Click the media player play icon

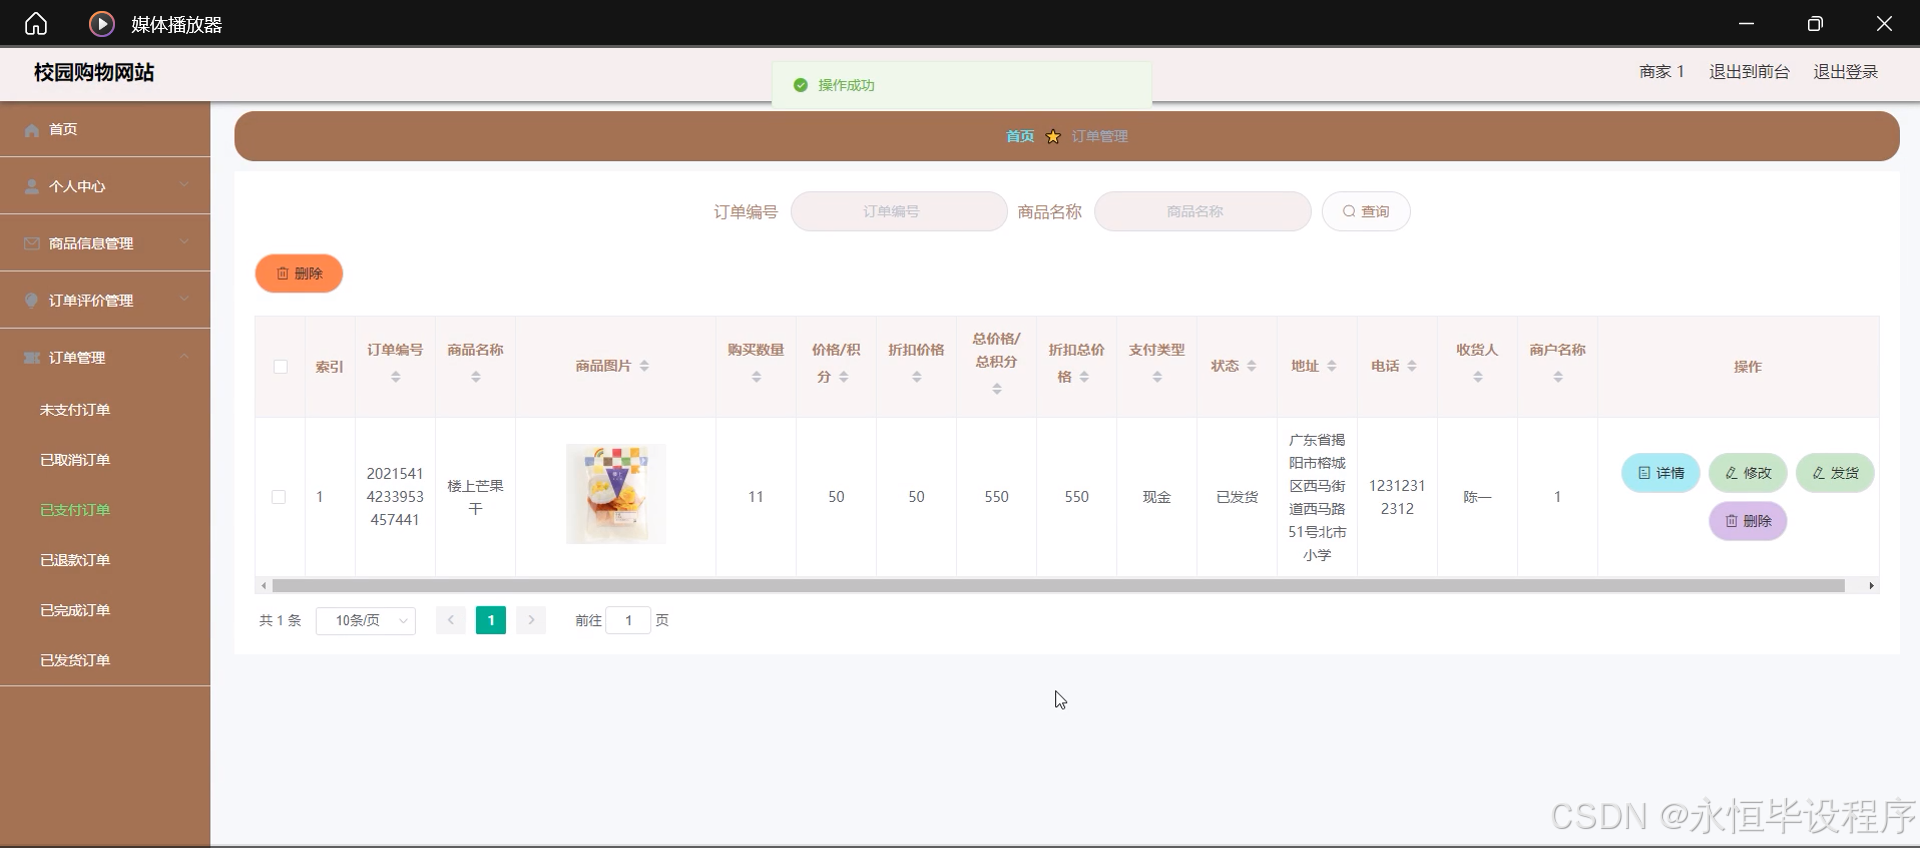click(x=101, y=23)
